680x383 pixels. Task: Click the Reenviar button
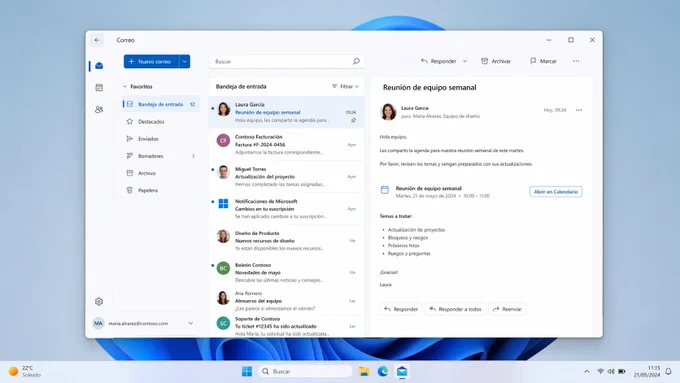pos(507,309)
